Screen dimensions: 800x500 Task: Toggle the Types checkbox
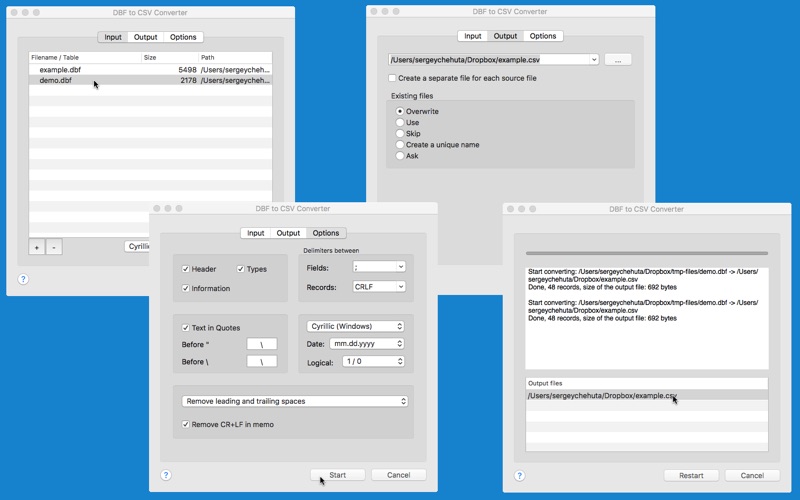click(x=241, y=269)
